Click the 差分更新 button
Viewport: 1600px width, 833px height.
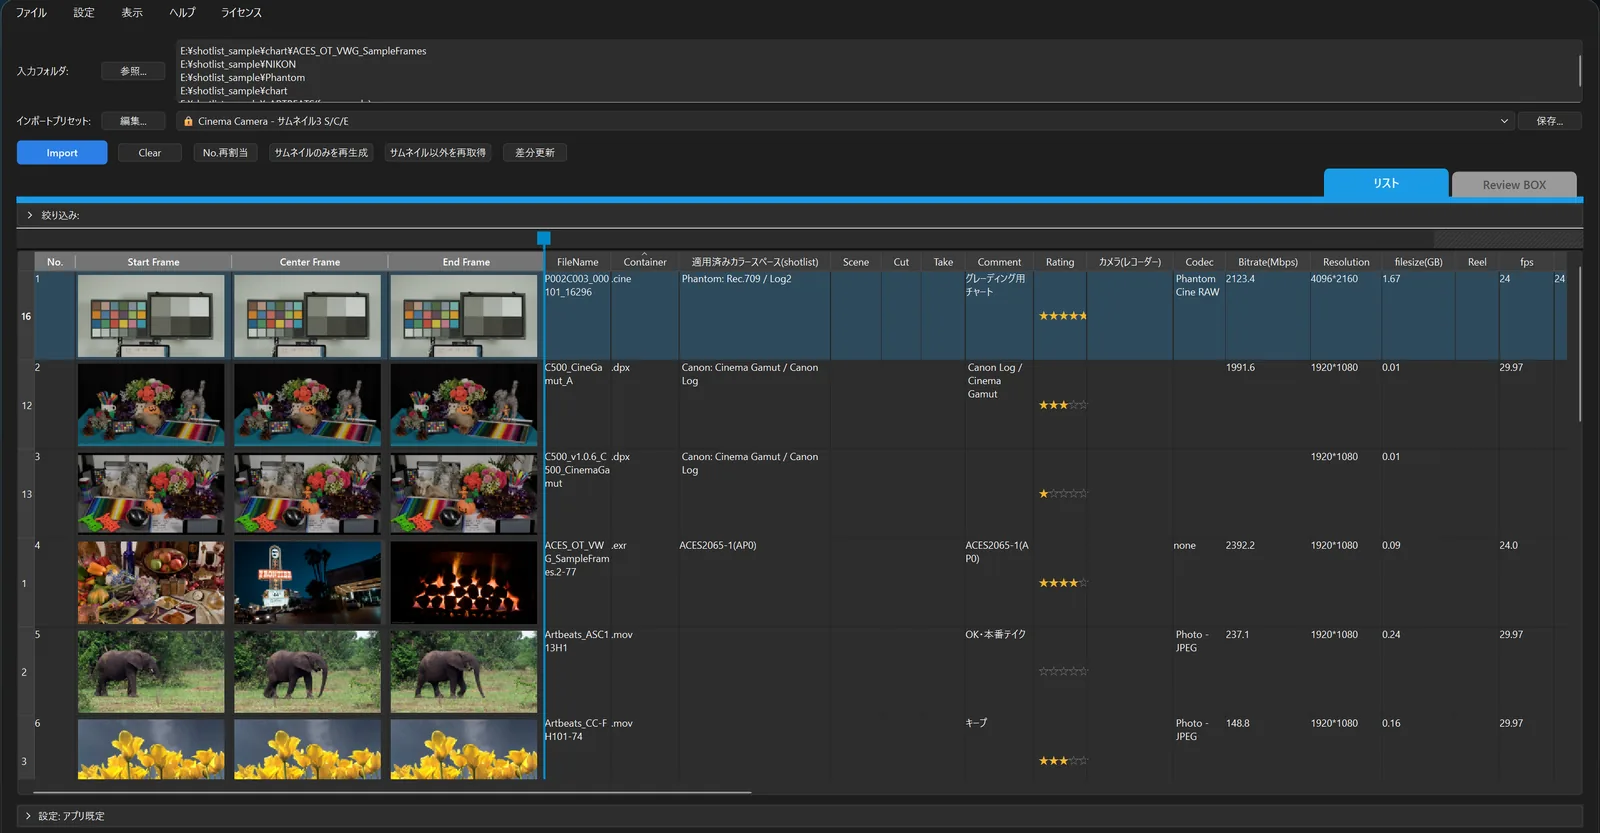(x=535, y=153)
